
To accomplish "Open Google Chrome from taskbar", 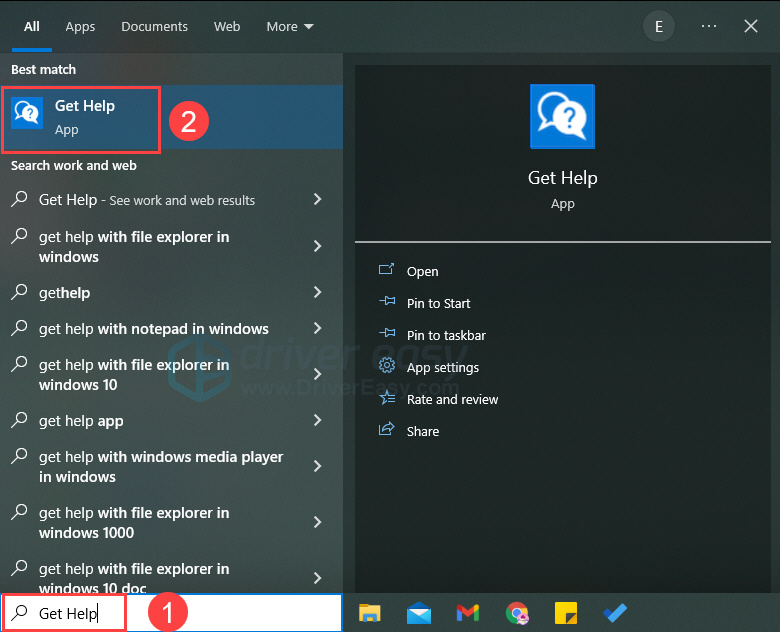I will point(517,613).
